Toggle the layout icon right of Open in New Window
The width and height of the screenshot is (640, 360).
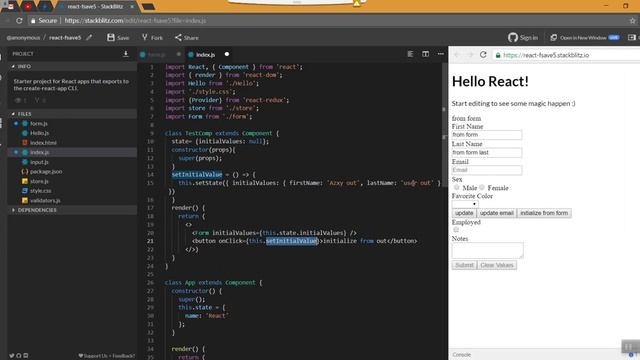point(631,38)
